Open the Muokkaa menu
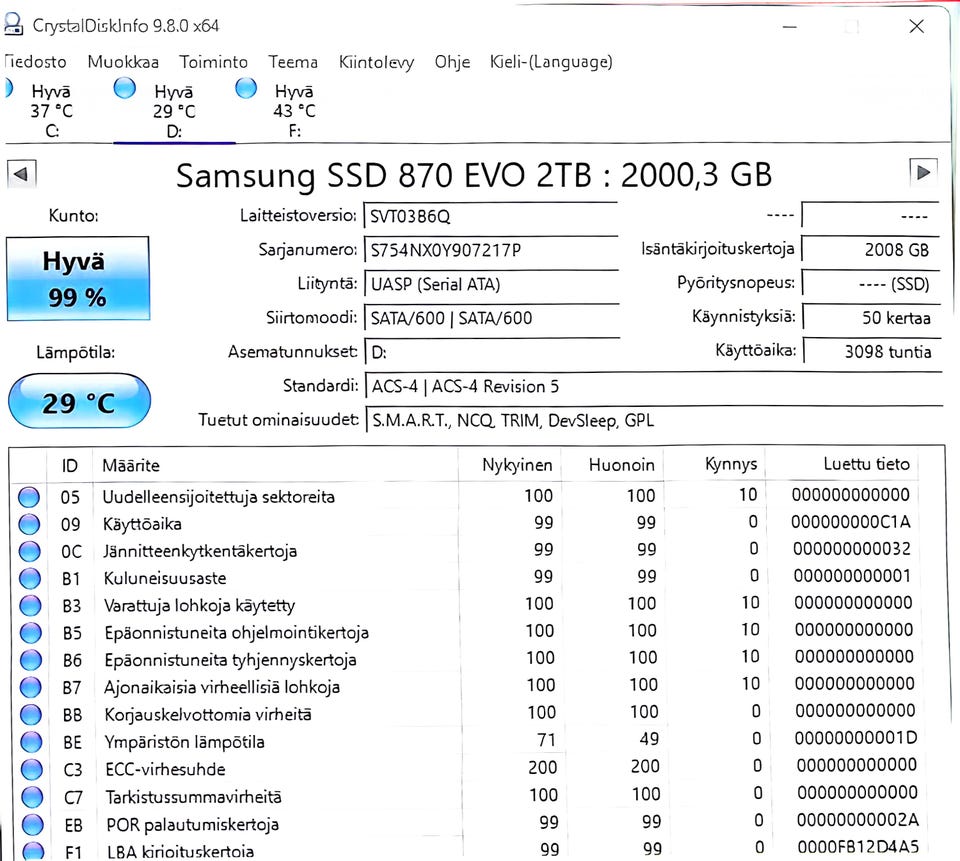The height and width of the screenshot is (861, 960). click(x=123, y=62)
